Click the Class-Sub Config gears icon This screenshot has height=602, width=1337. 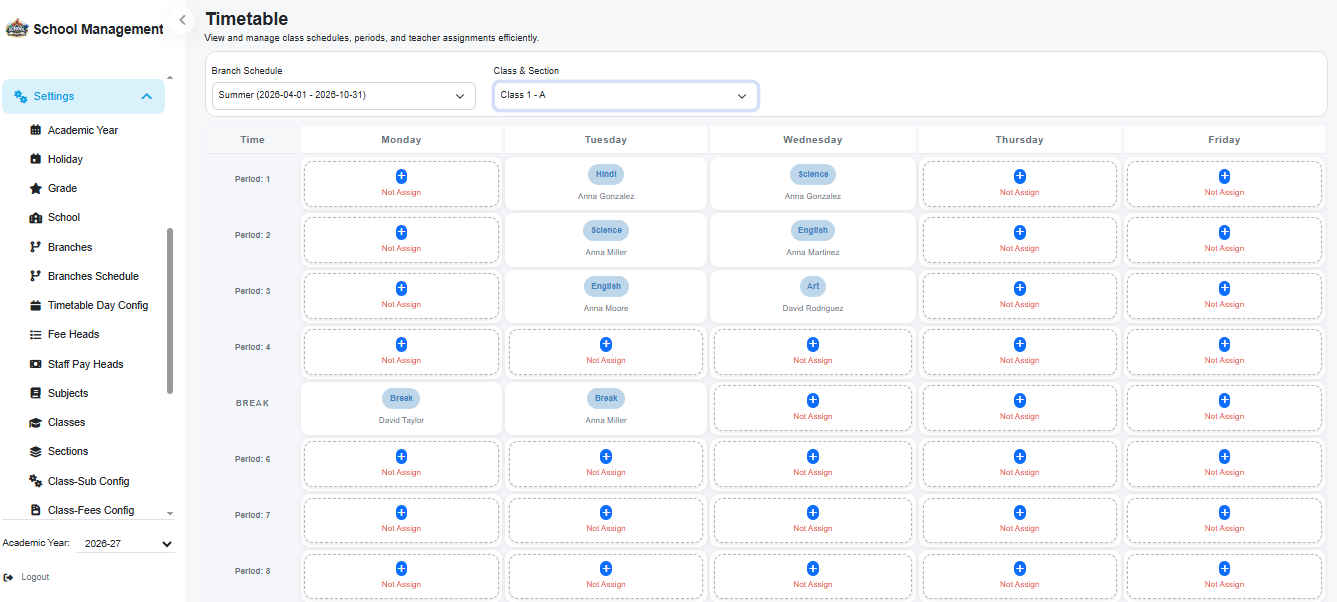[x=36, y=481]
